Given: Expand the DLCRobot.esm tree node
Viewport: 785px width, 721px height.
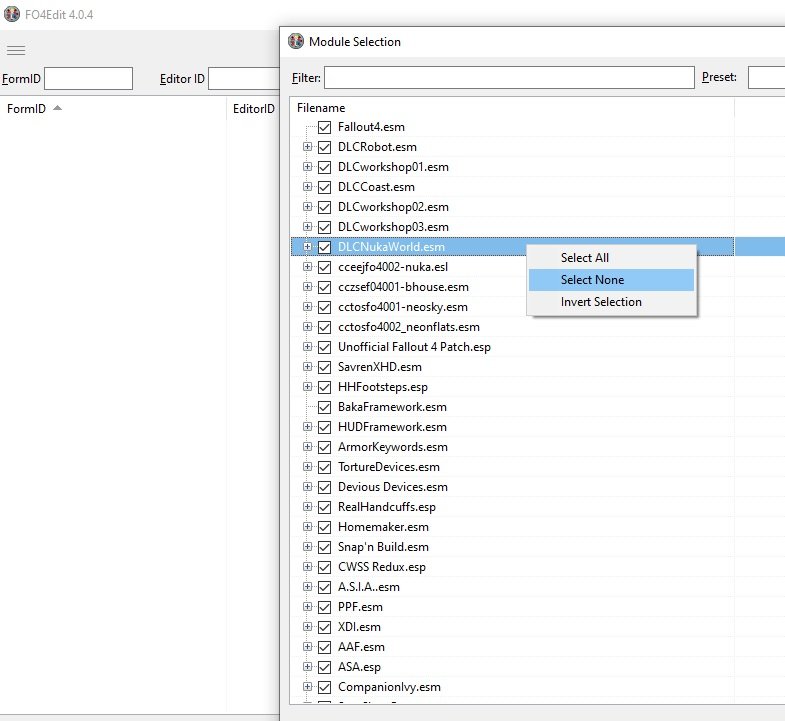Looking at the screenshot, I should tap(308, 147).
